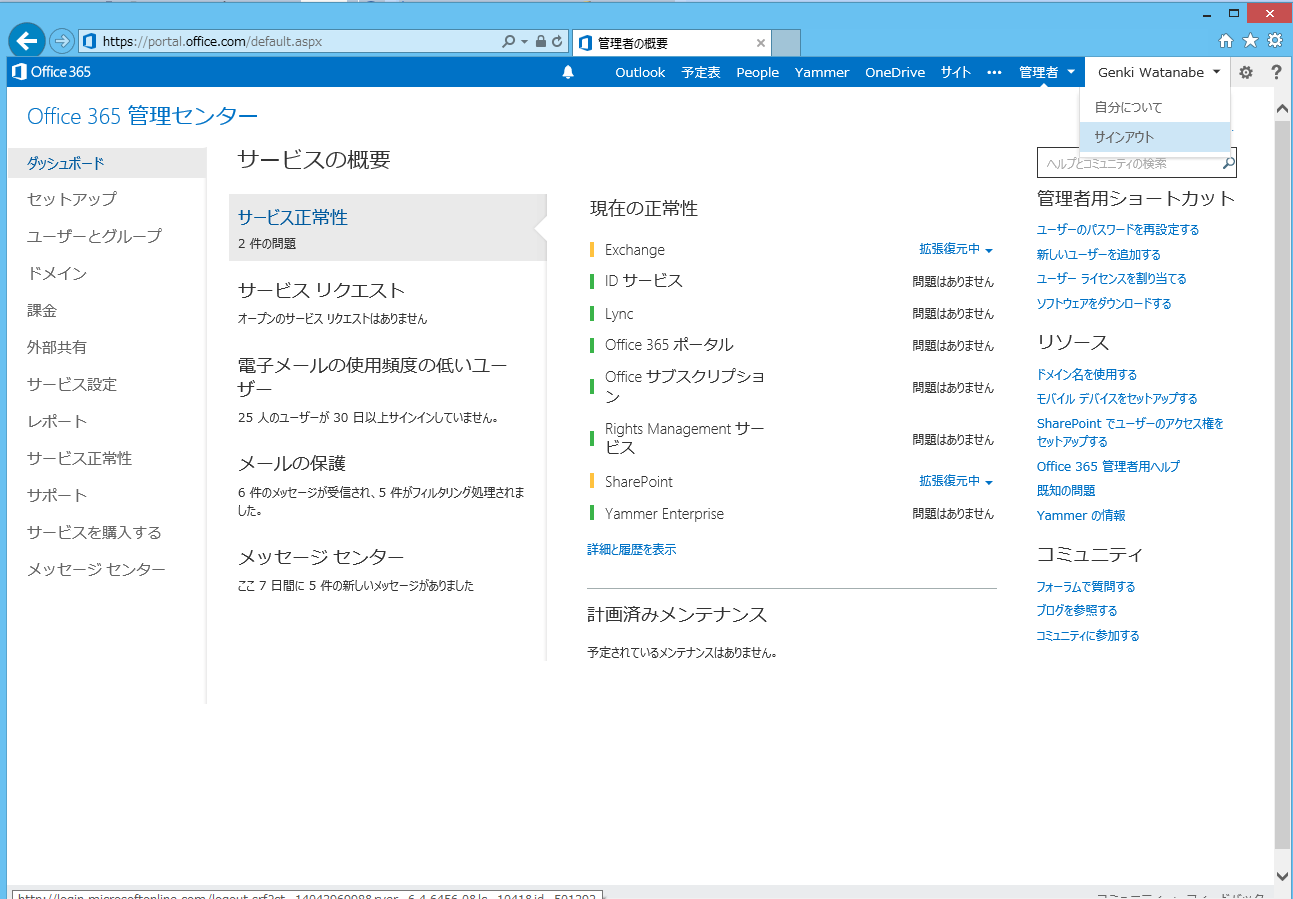The width and height of the screenshot is (1293, 899).
Task: Click the lock icon in address bar
Action: click(x=541, y=42)
